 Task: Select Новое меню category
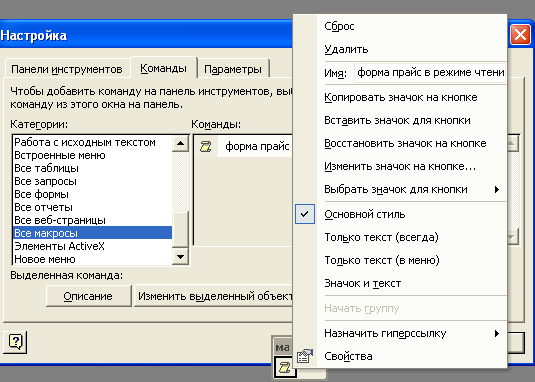92,259
